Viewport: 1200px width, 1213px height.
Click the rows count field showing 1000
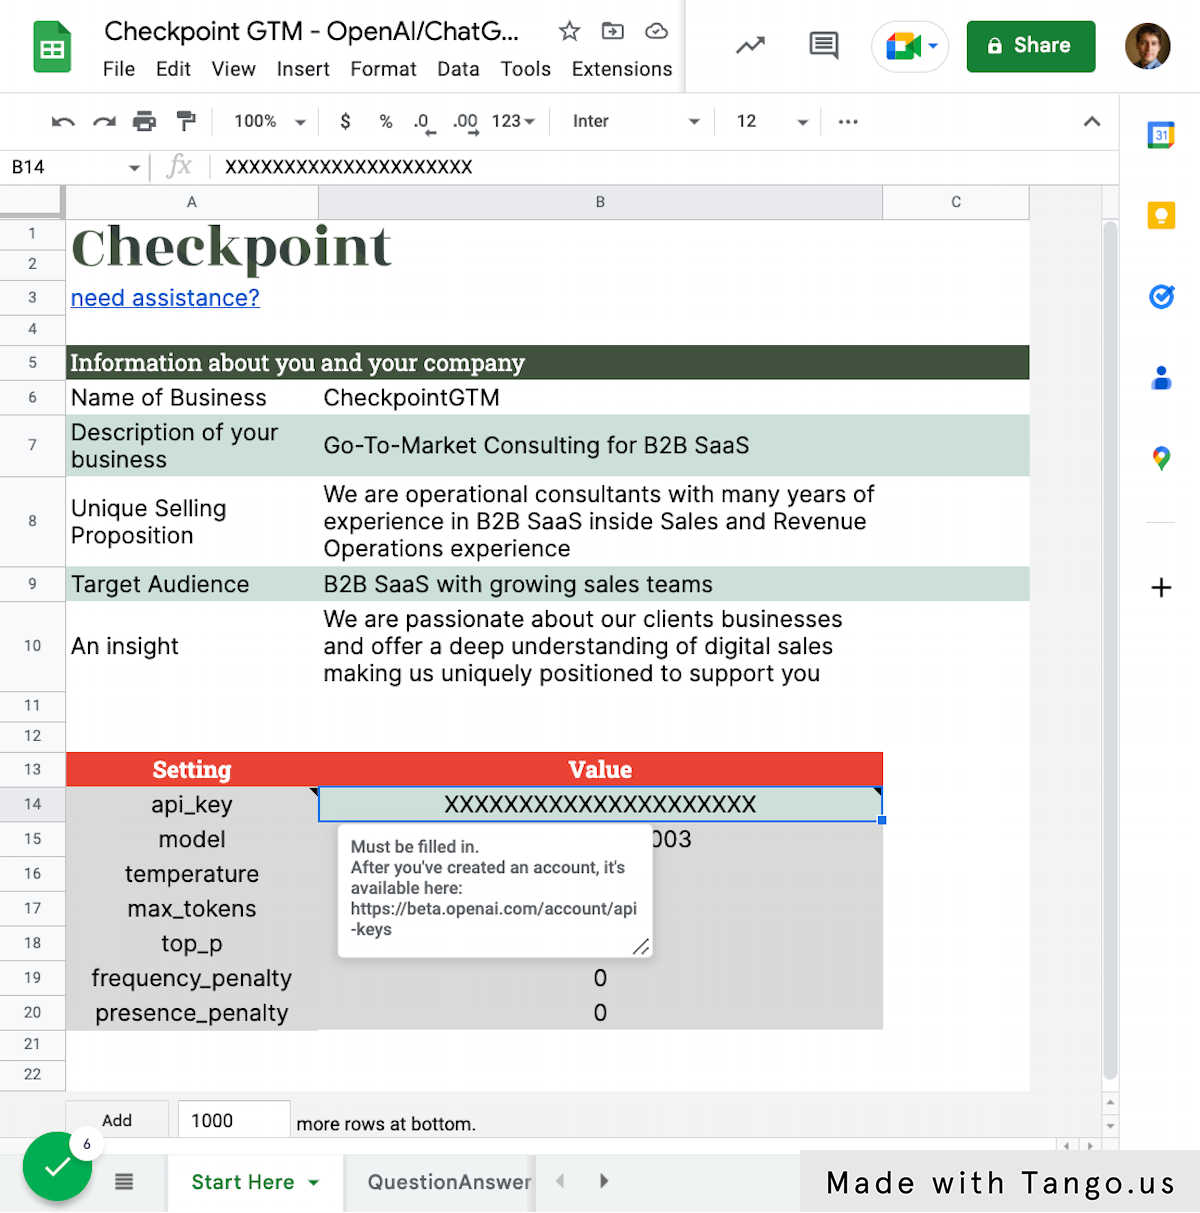click(x=234, y=1121)
